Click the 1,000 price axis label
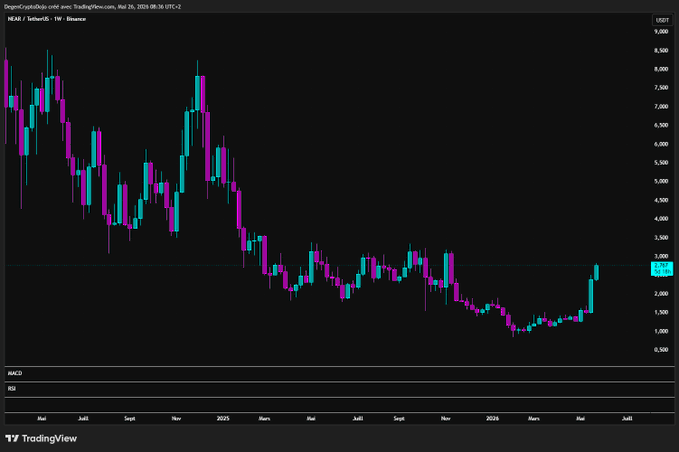Screen dimensions: 679x452 (661, 331)
